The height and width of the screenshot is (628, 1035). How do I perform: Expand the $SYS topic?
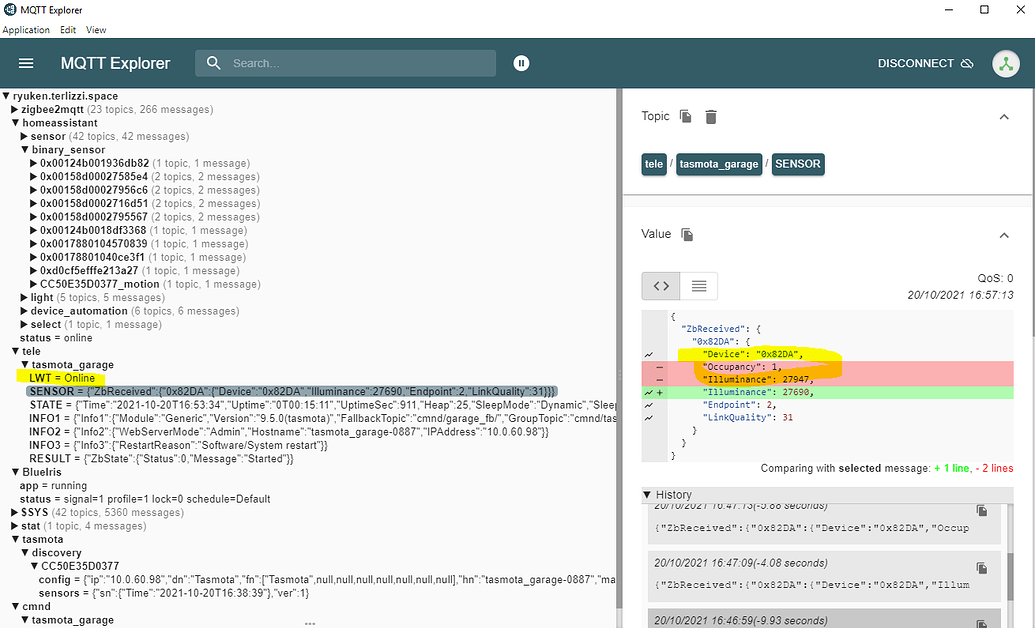[15, 512]
